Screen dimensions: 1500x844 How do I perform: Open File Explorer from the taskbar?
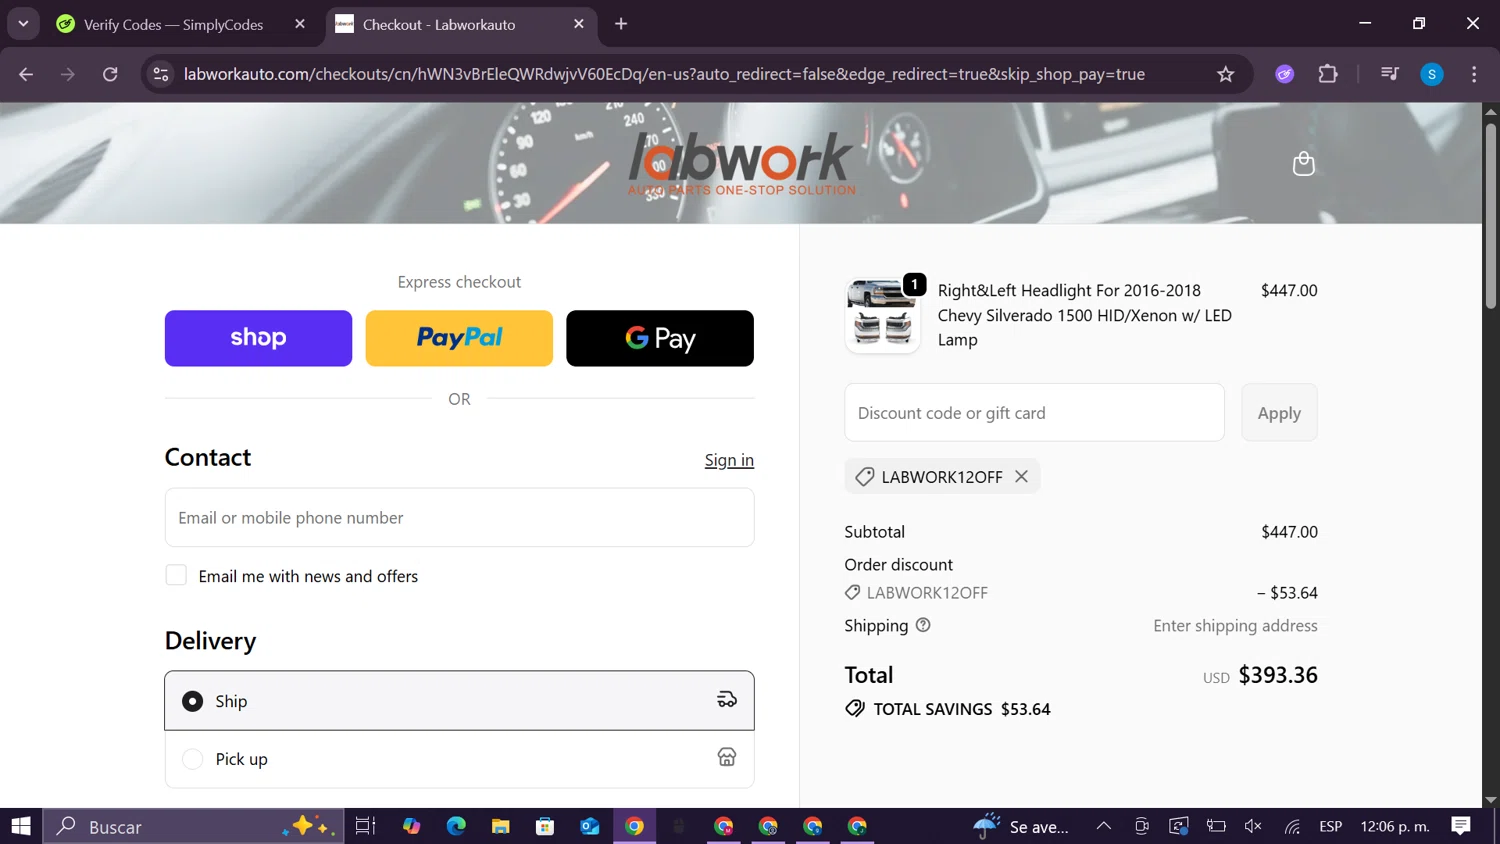(x=500, y=826)
